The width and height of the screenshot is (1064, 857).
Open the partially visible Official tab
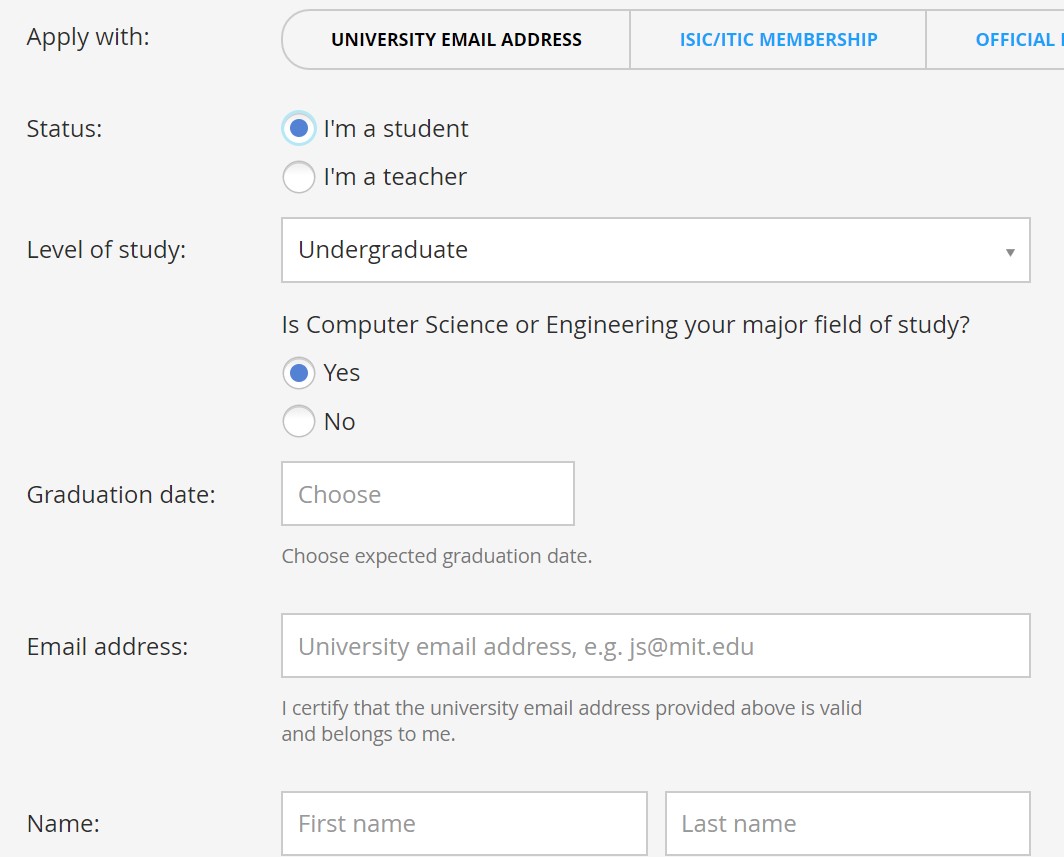pos(1012,40)
